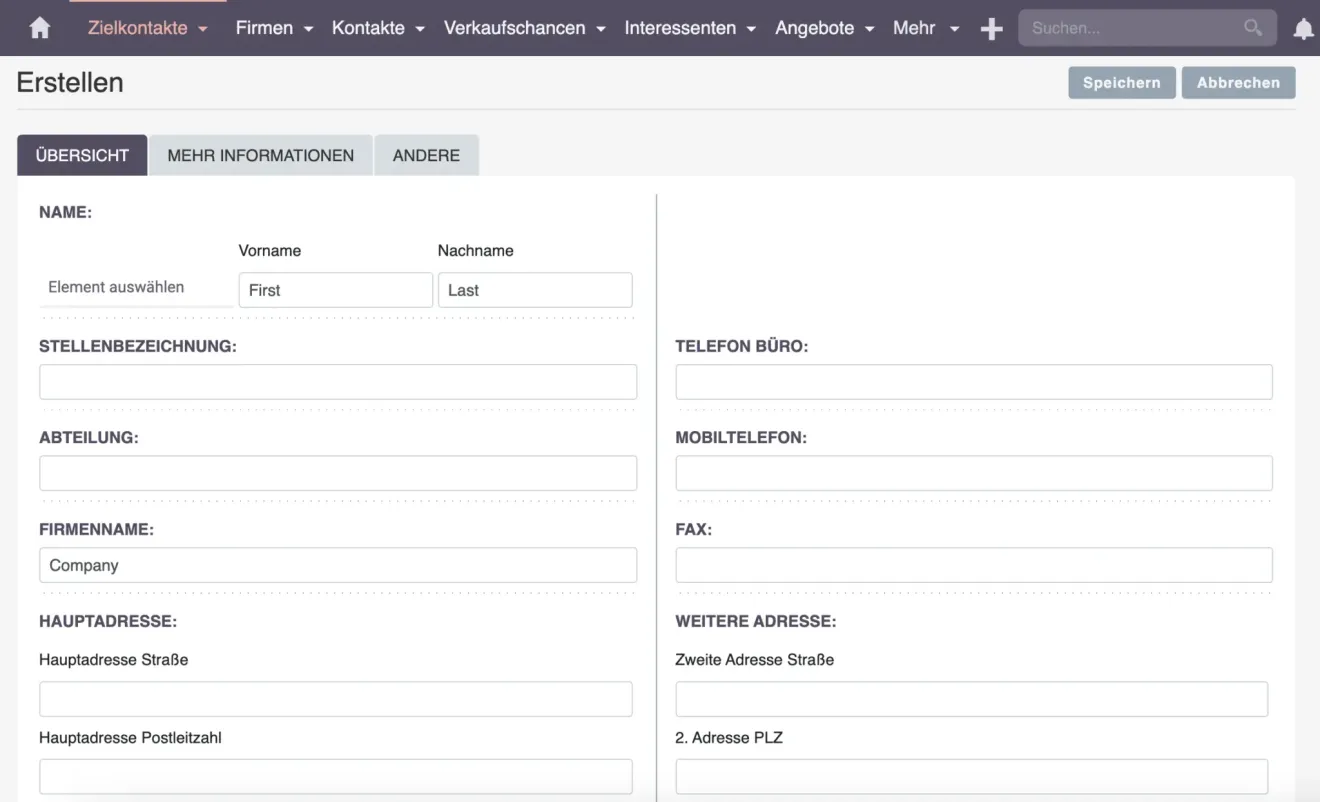Open the Angebote menu

point(824,28)
